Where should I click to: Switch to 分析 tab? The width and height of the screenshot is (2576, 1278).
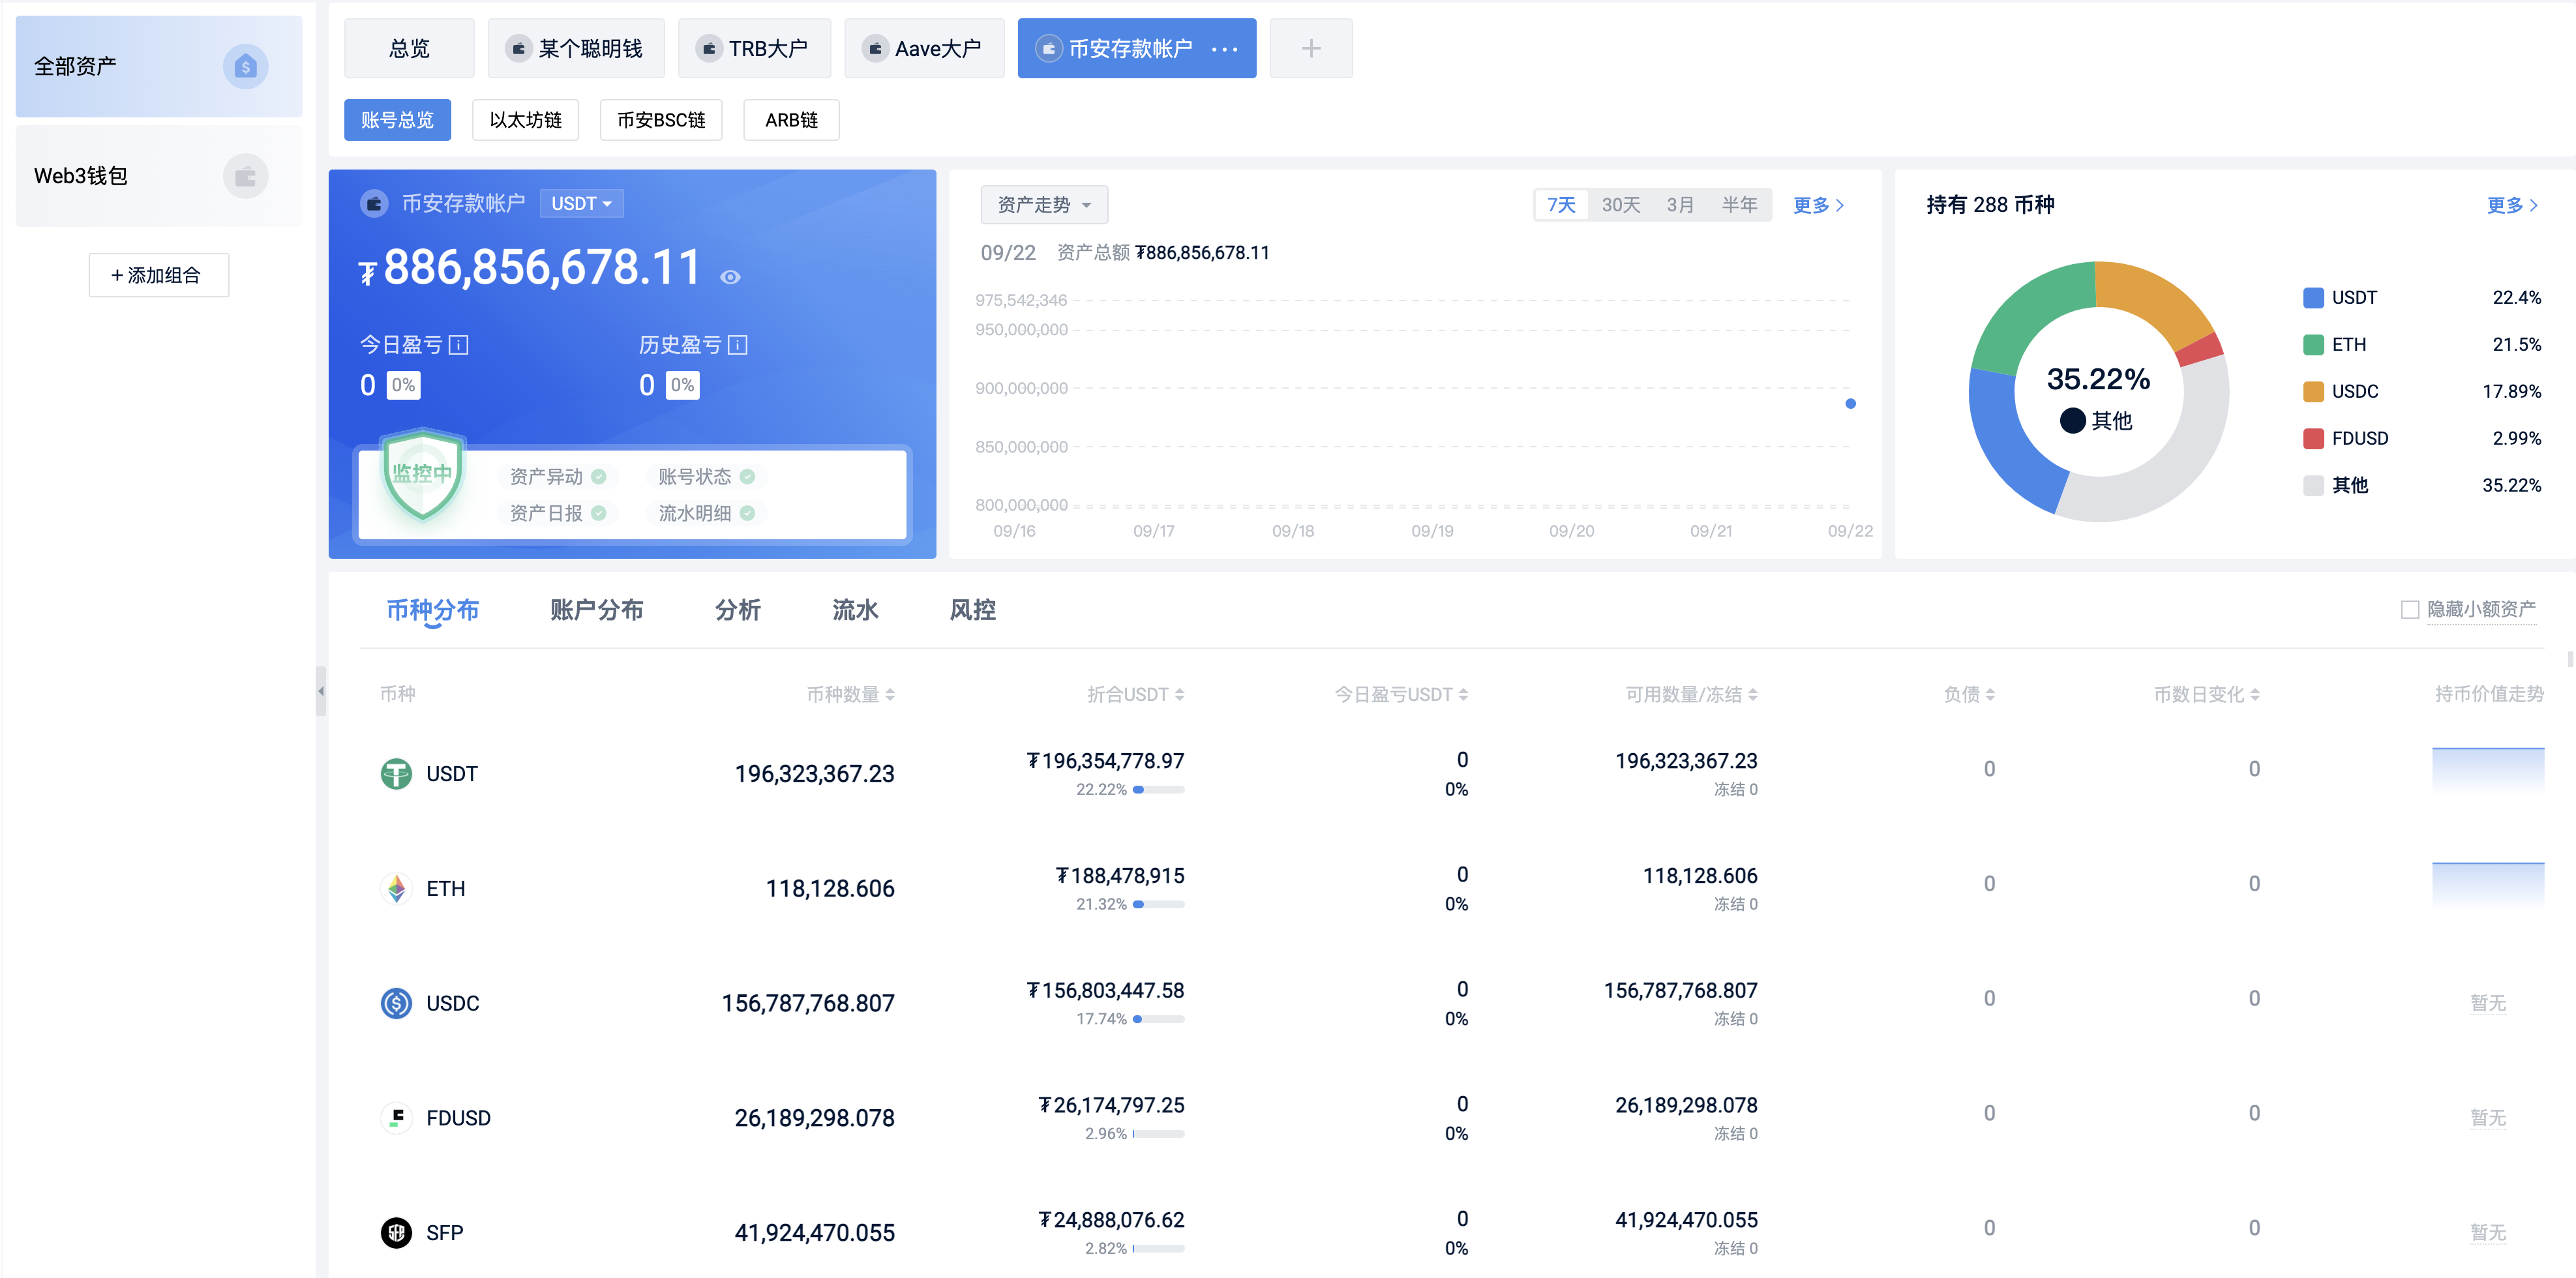point(737,610)
